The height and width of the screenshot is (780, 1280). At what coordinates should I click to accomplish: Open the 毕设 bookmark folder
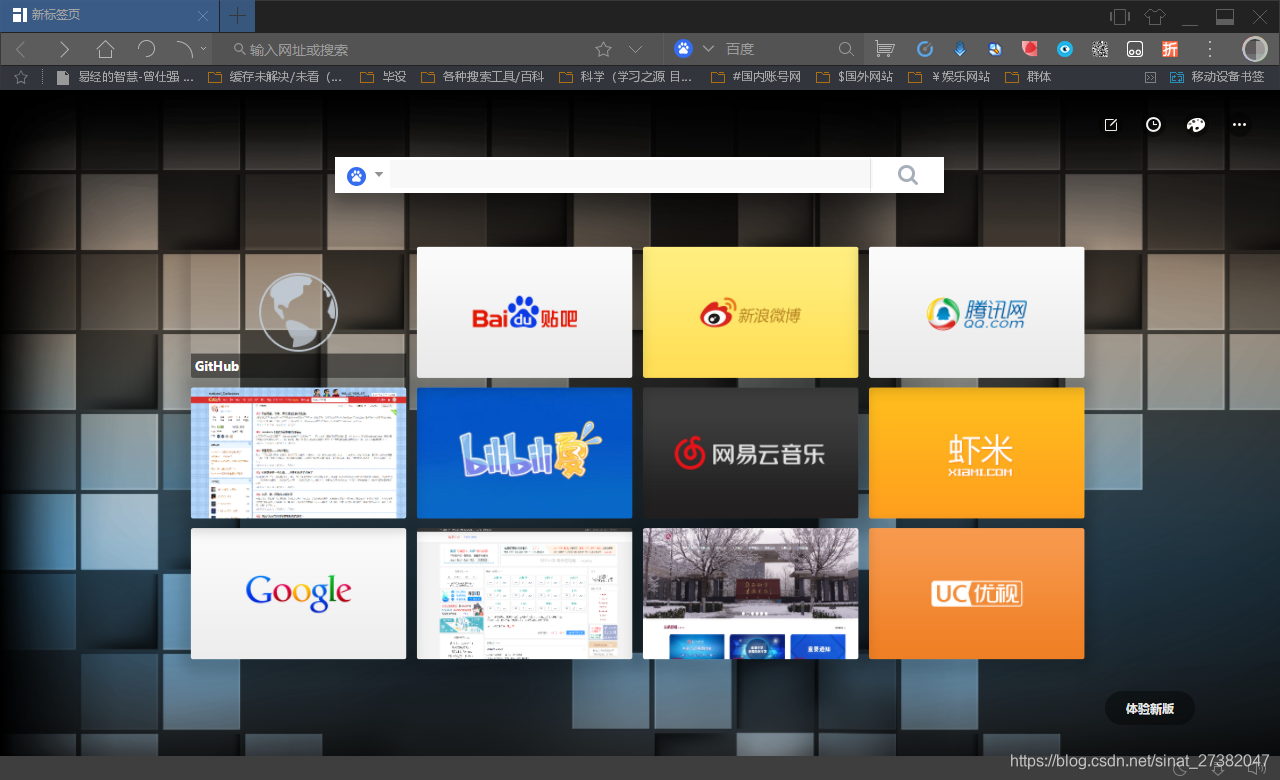point(382,77)
